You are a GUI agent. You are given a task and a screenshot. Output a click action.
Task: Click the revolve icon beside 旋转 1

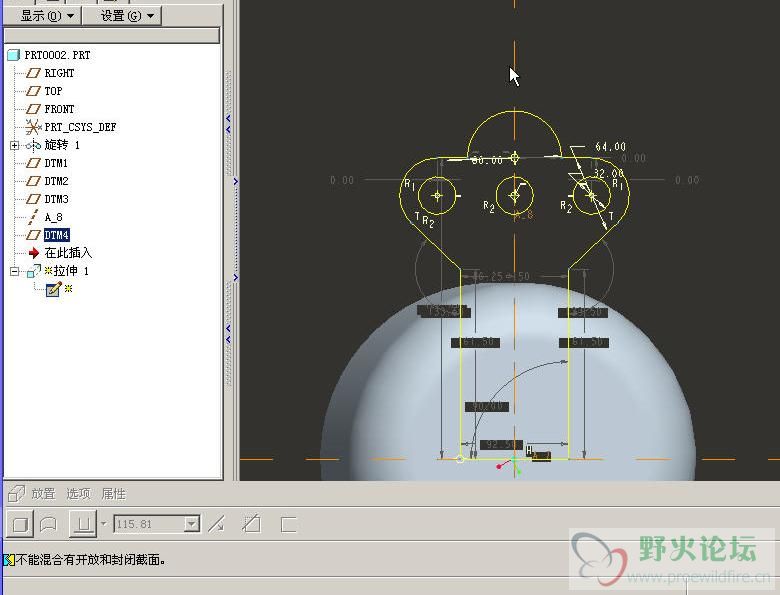(x=33, y=145)
